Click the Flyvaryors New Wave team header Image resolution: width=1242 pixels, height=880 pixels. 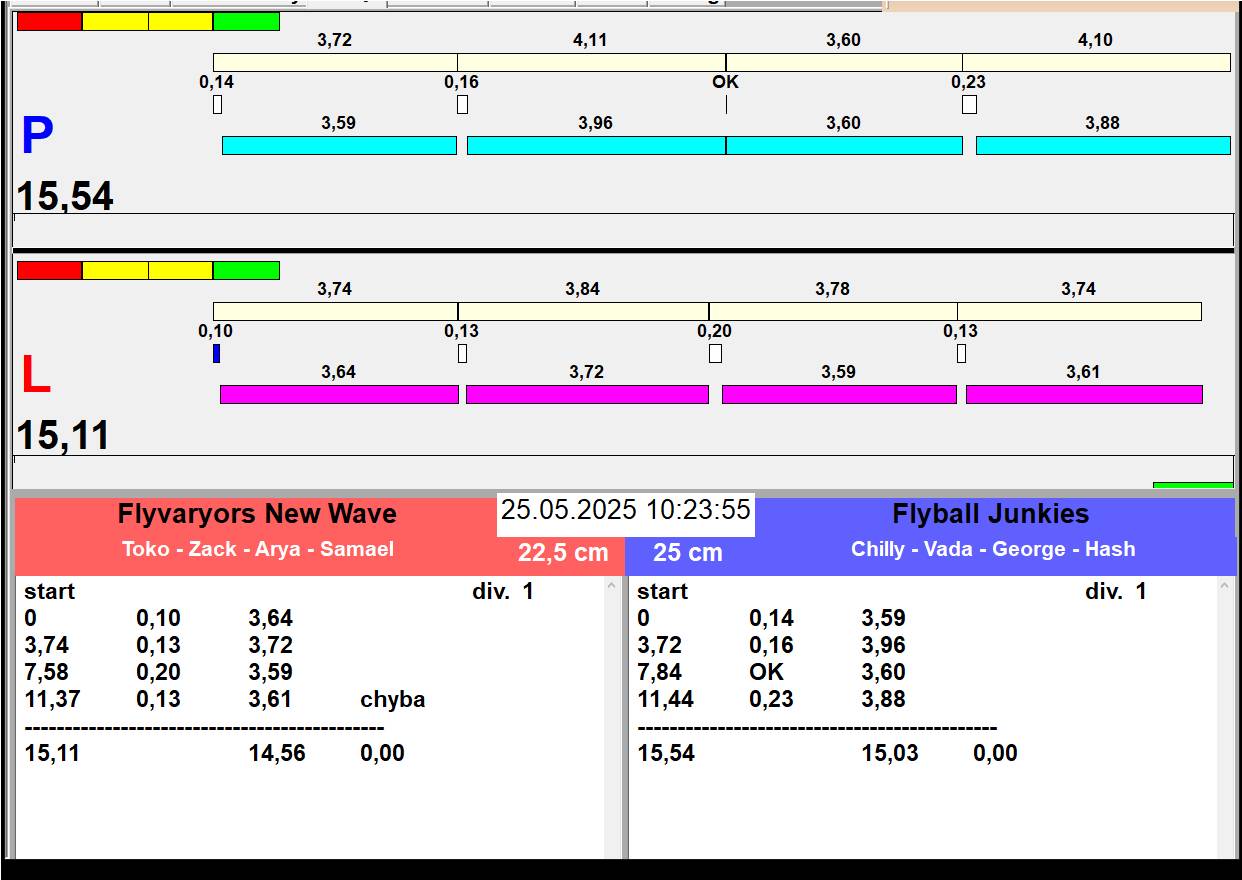(x=257, y=514)
